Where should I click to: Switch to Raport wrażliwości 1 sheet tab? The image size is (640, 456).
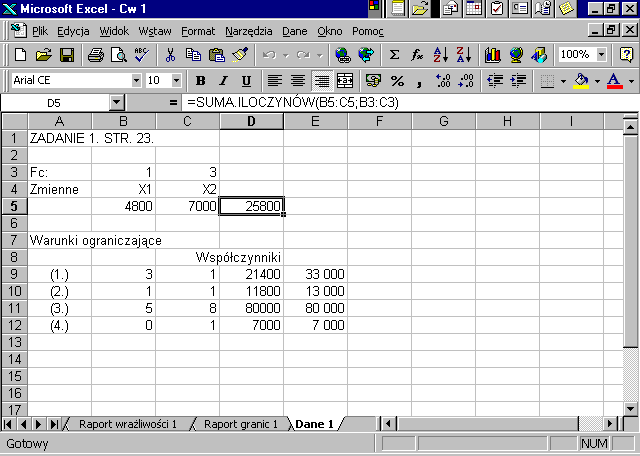click(x=127, y=424)
